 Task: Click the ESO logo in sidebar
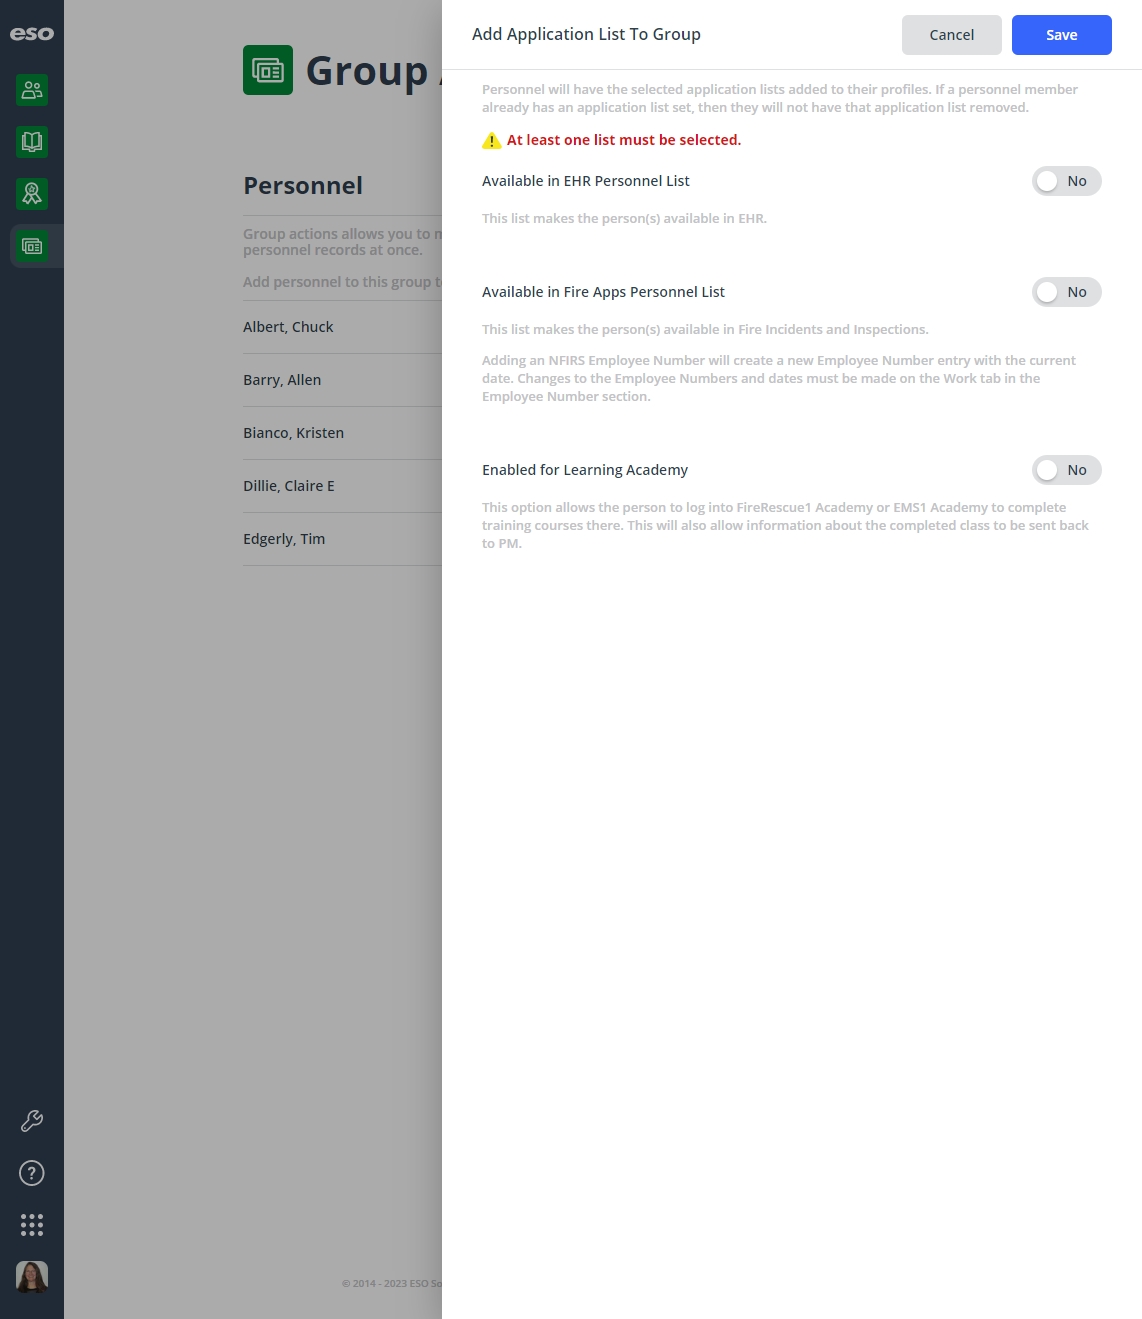(x=32, y=34)
